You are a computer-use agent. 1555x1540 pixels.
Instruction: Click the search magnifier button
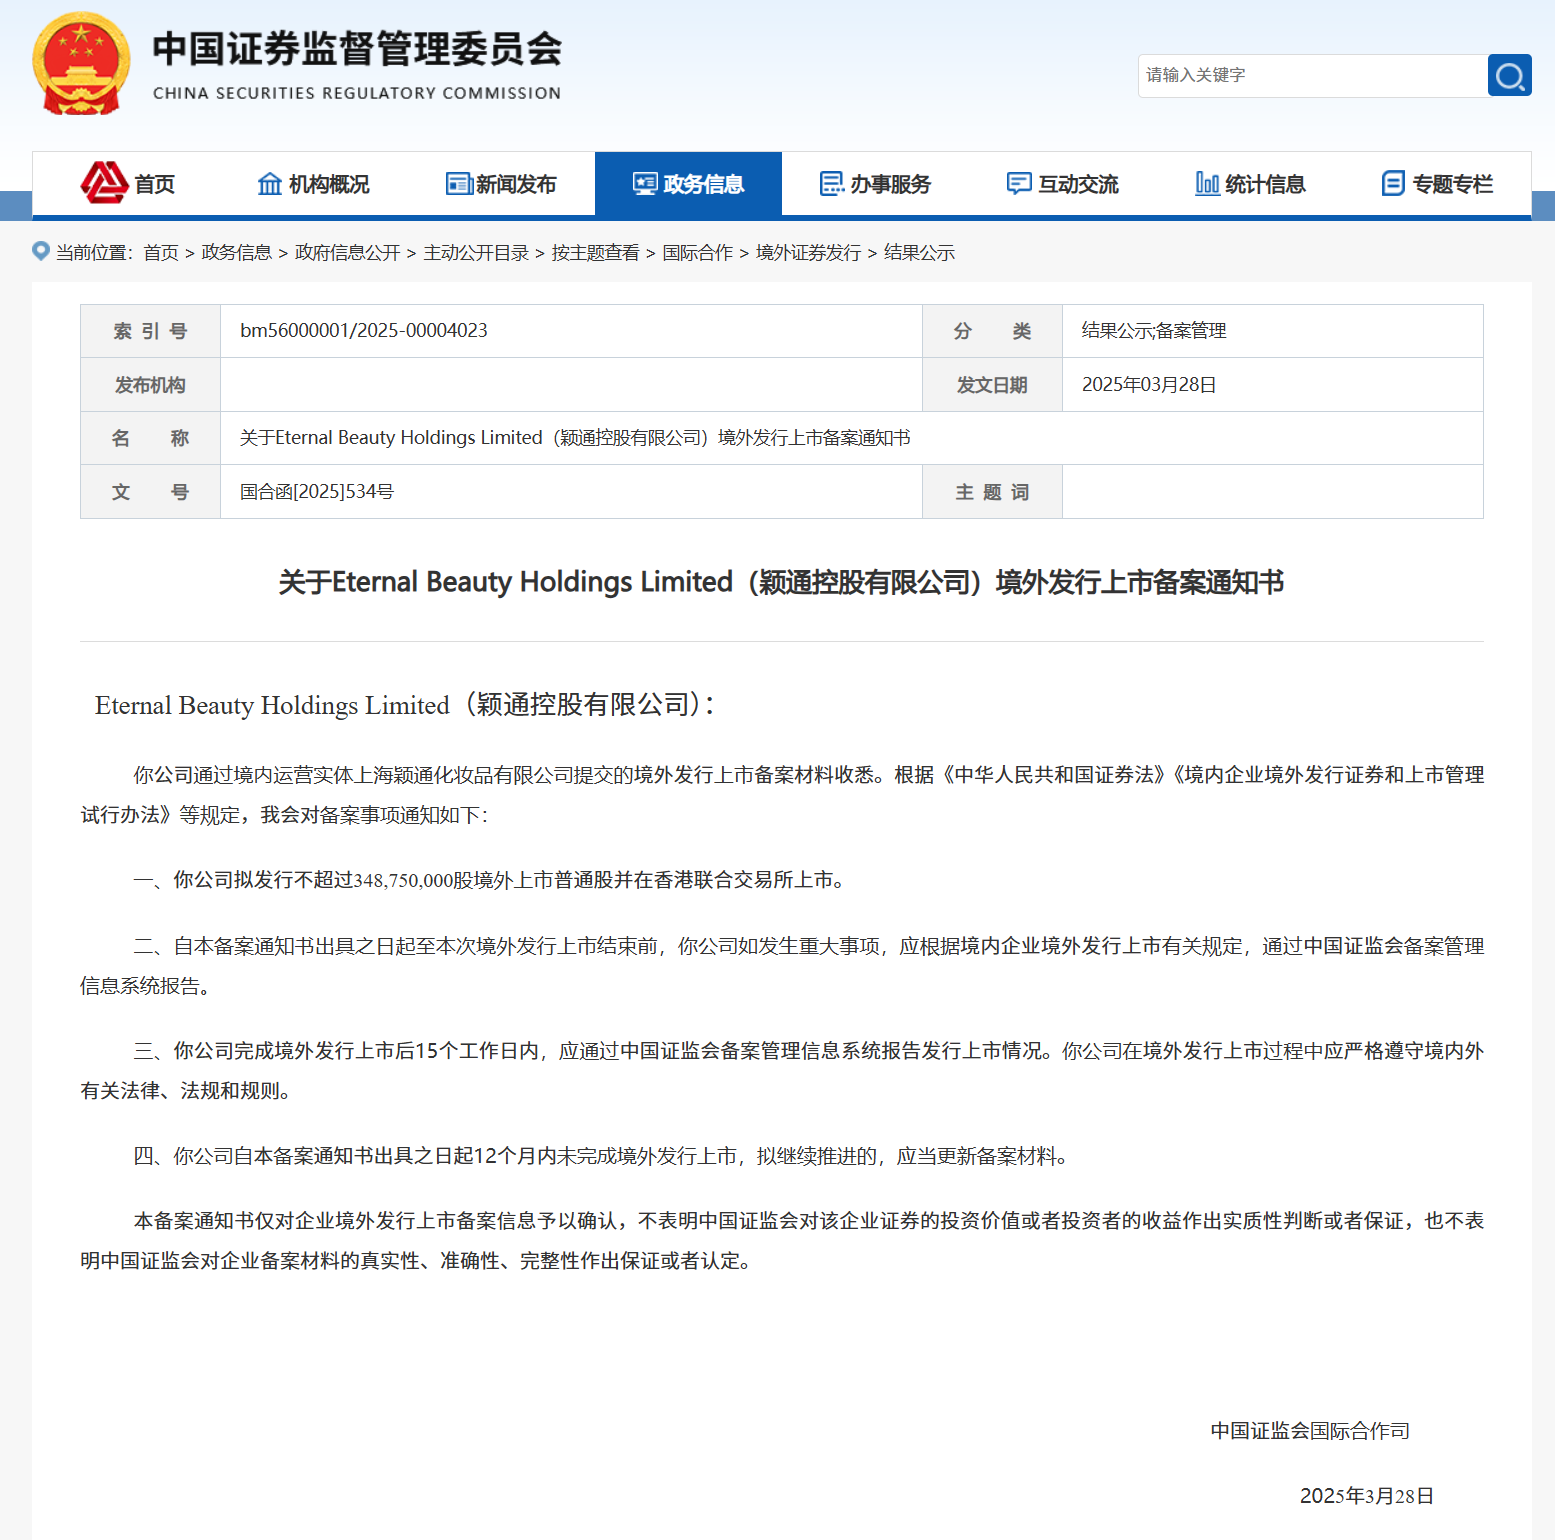(1509, 75)
